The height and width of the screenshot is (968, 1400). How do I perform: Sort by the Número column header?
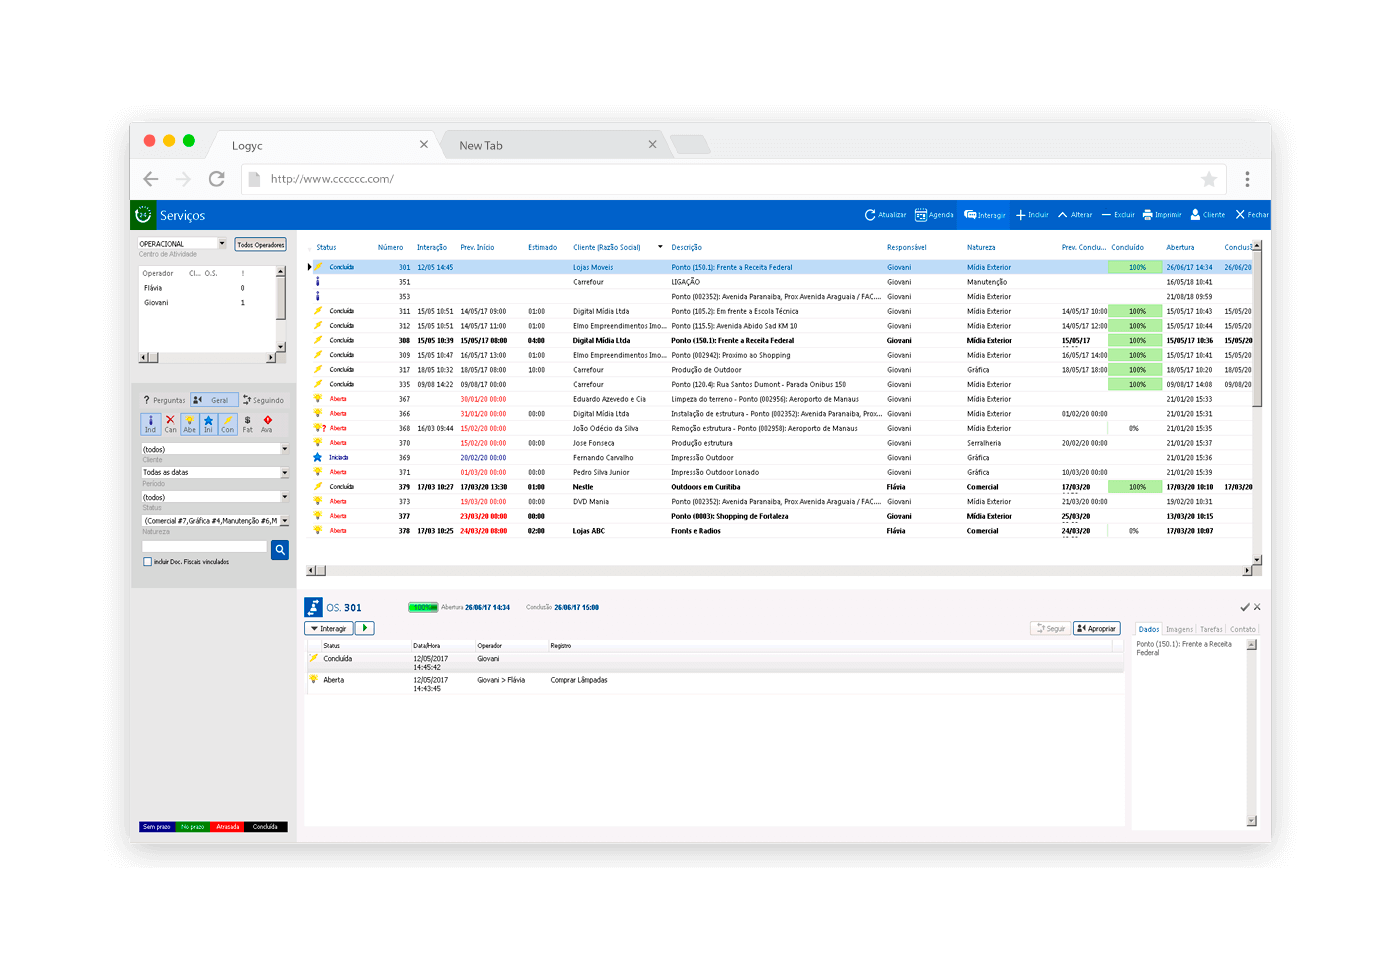coord(390,247)
